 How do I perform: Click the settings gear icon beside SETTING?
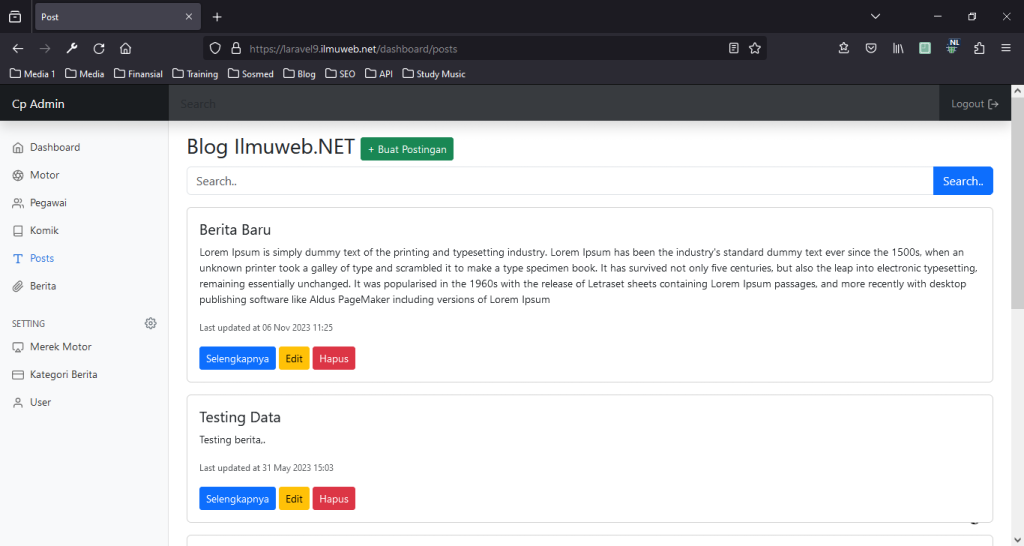click(x=151, y=323)
